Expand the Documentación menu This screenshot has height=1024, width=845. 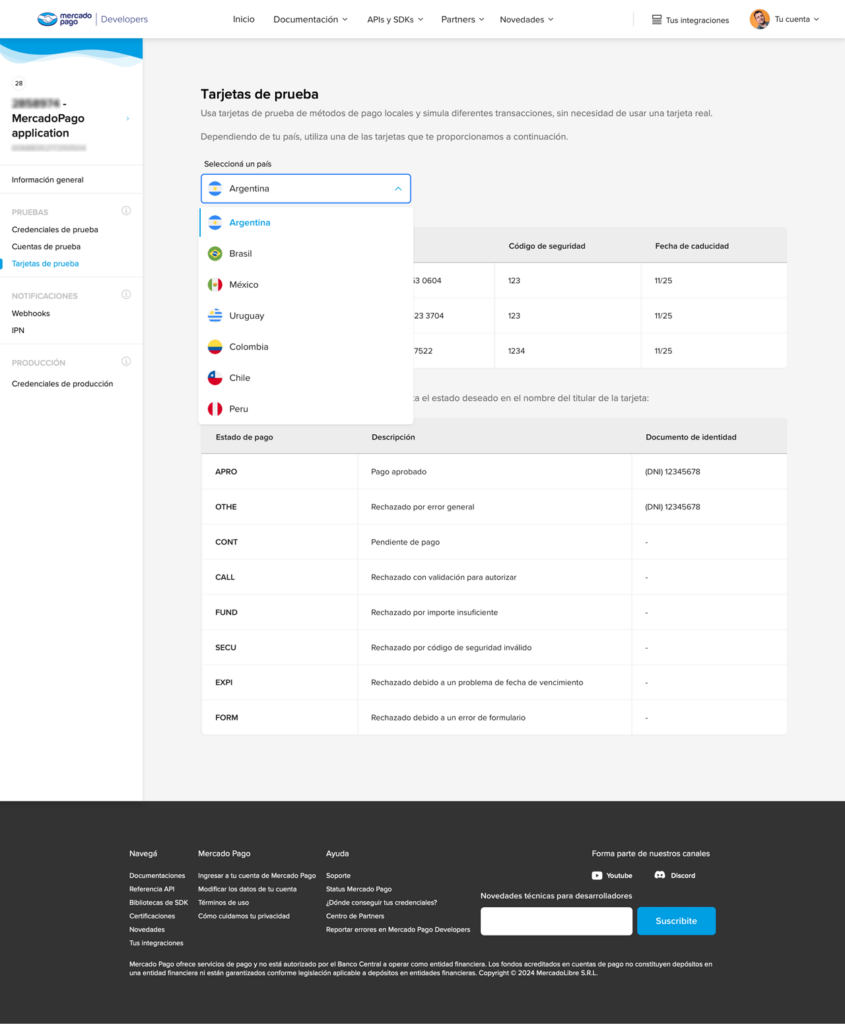tap(310, 20)
